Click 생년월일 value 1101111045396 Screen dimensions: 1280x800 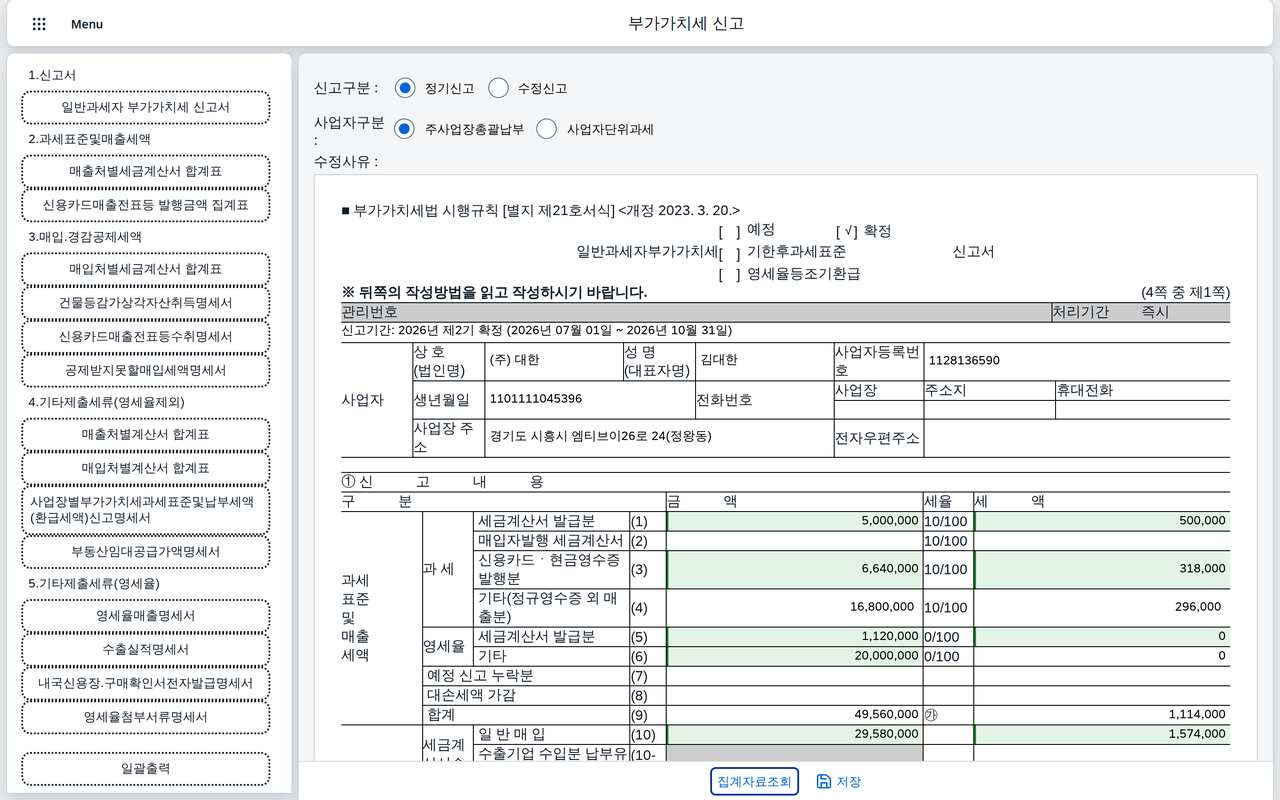click(x=536, y=399)
